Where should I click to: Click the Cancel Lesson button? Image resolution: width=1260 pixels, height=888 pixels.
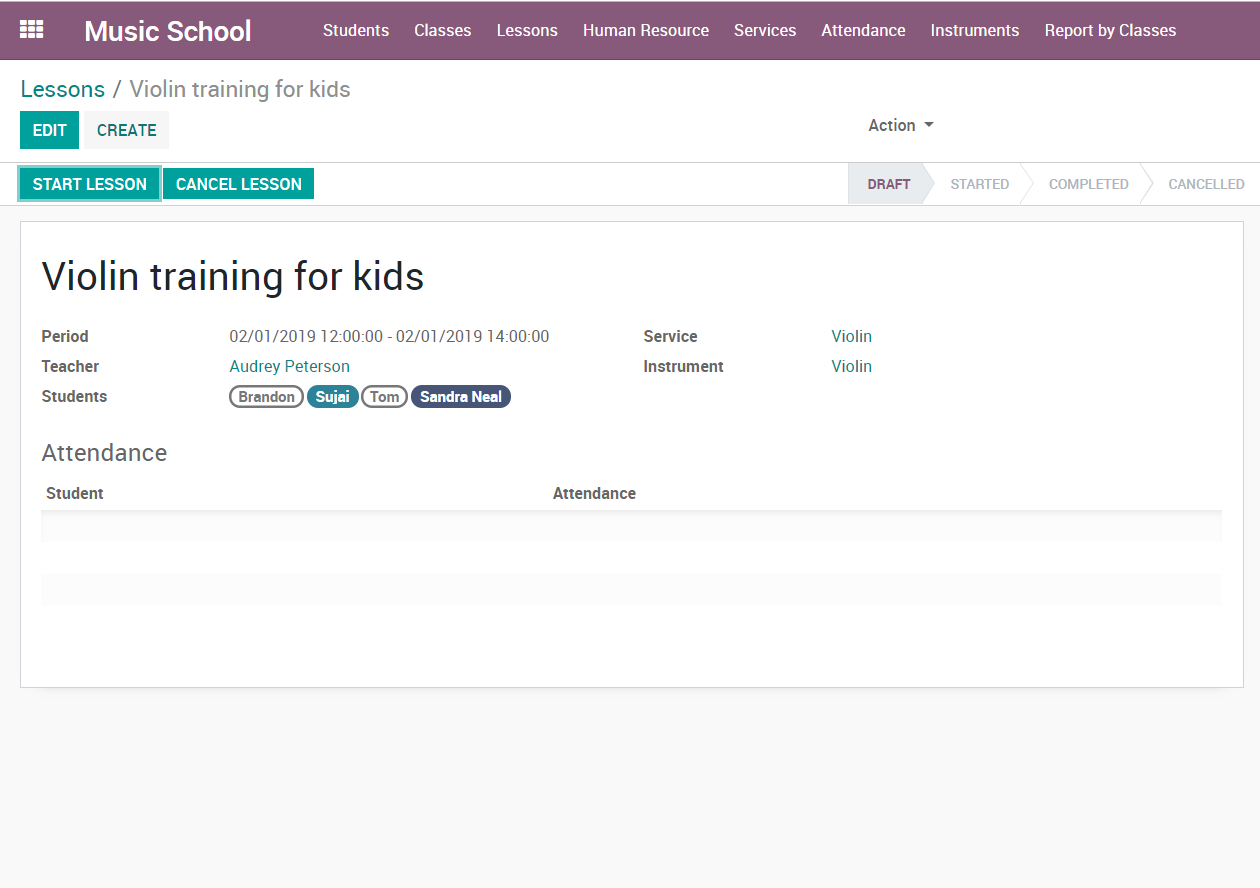[x=238, y=184]
